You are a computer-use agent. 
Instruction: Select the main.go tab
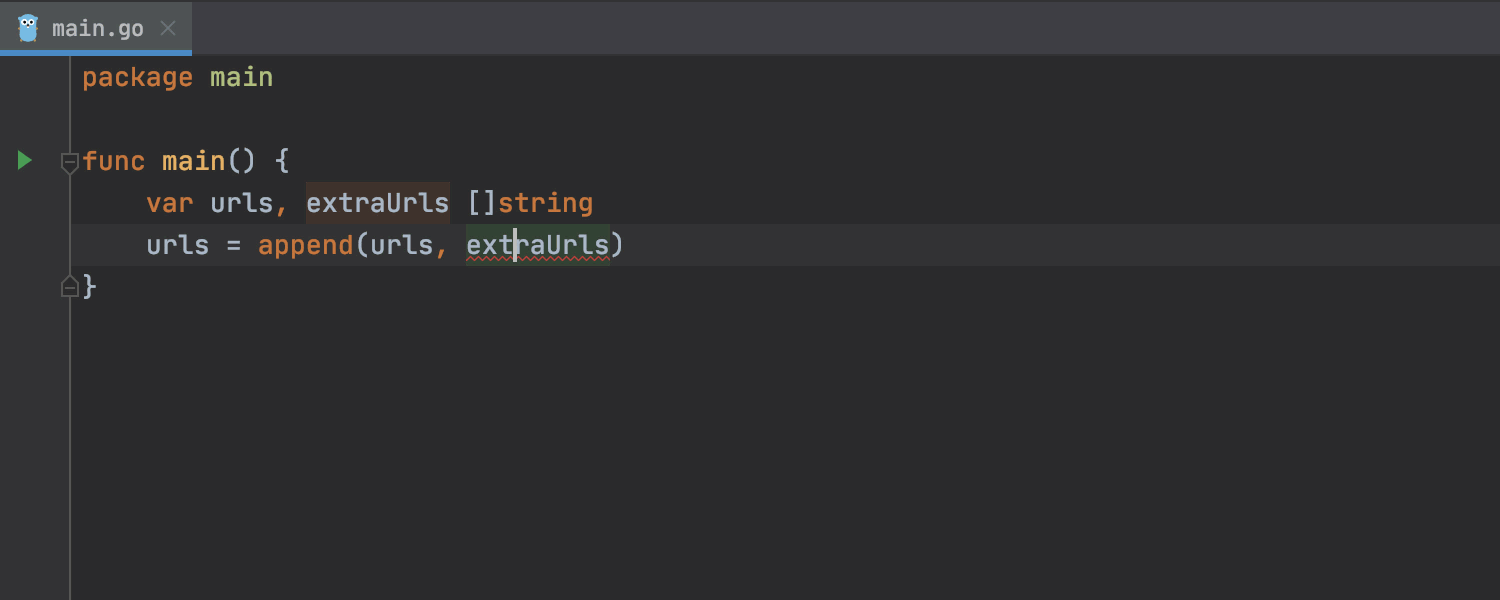[x=98, y=28]
